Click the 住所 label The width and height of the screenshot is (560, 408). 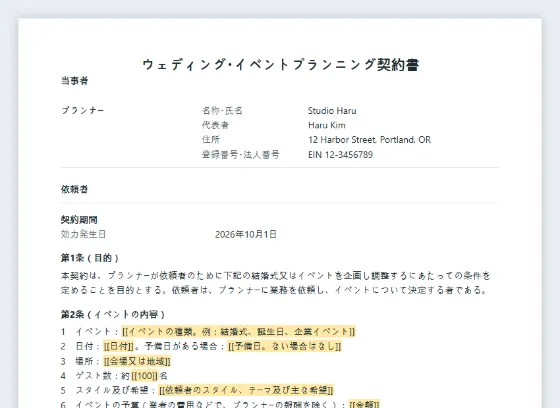pyautogui.click(x=211, y=140)
